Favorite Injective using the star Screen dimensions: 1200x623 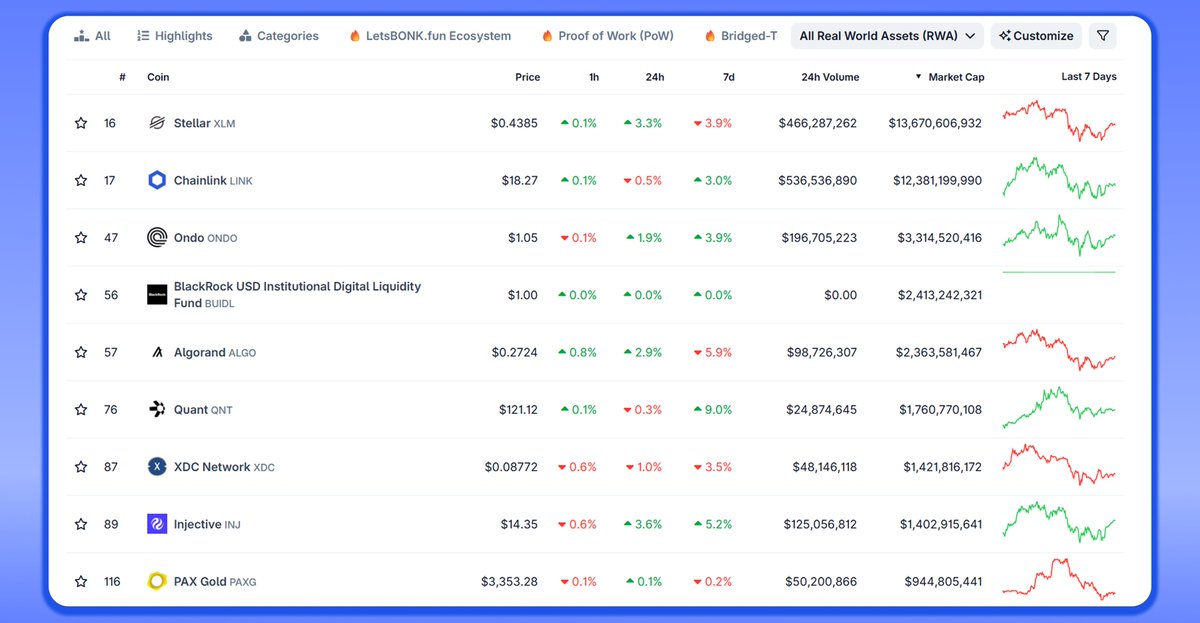tap(81, 524)
